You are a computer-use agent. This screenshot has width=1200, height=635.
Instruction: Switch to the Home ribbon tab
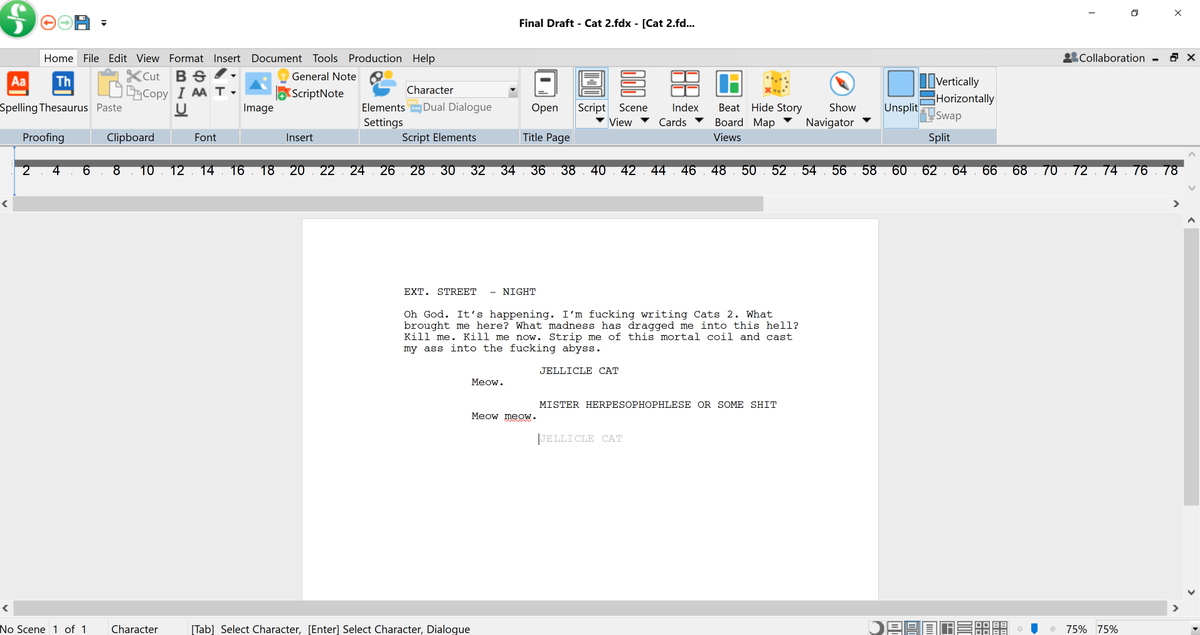point(58,58)
